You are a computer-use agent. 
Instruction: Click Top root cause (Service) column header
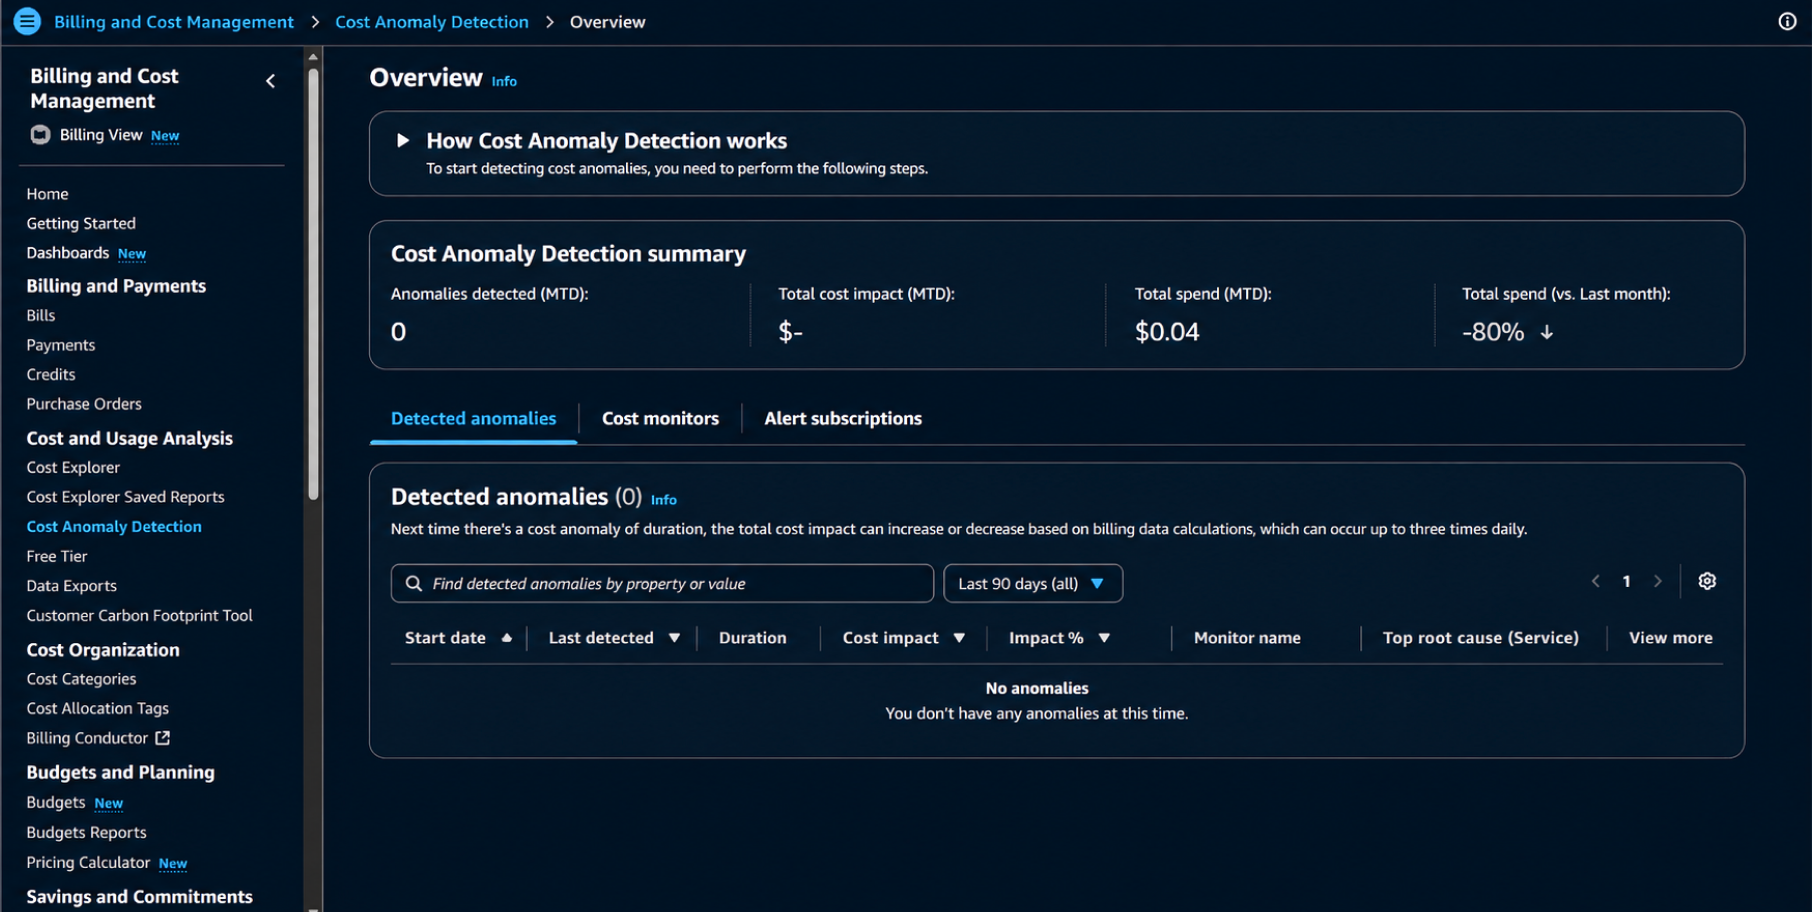pyautogui.click(x=1480, y=638)
